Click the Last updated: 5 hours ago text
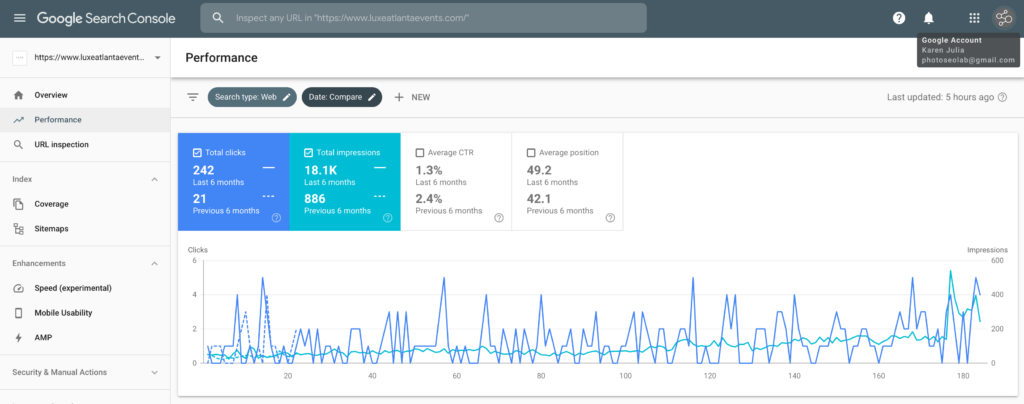1024x404 pixels. point(940,97)
